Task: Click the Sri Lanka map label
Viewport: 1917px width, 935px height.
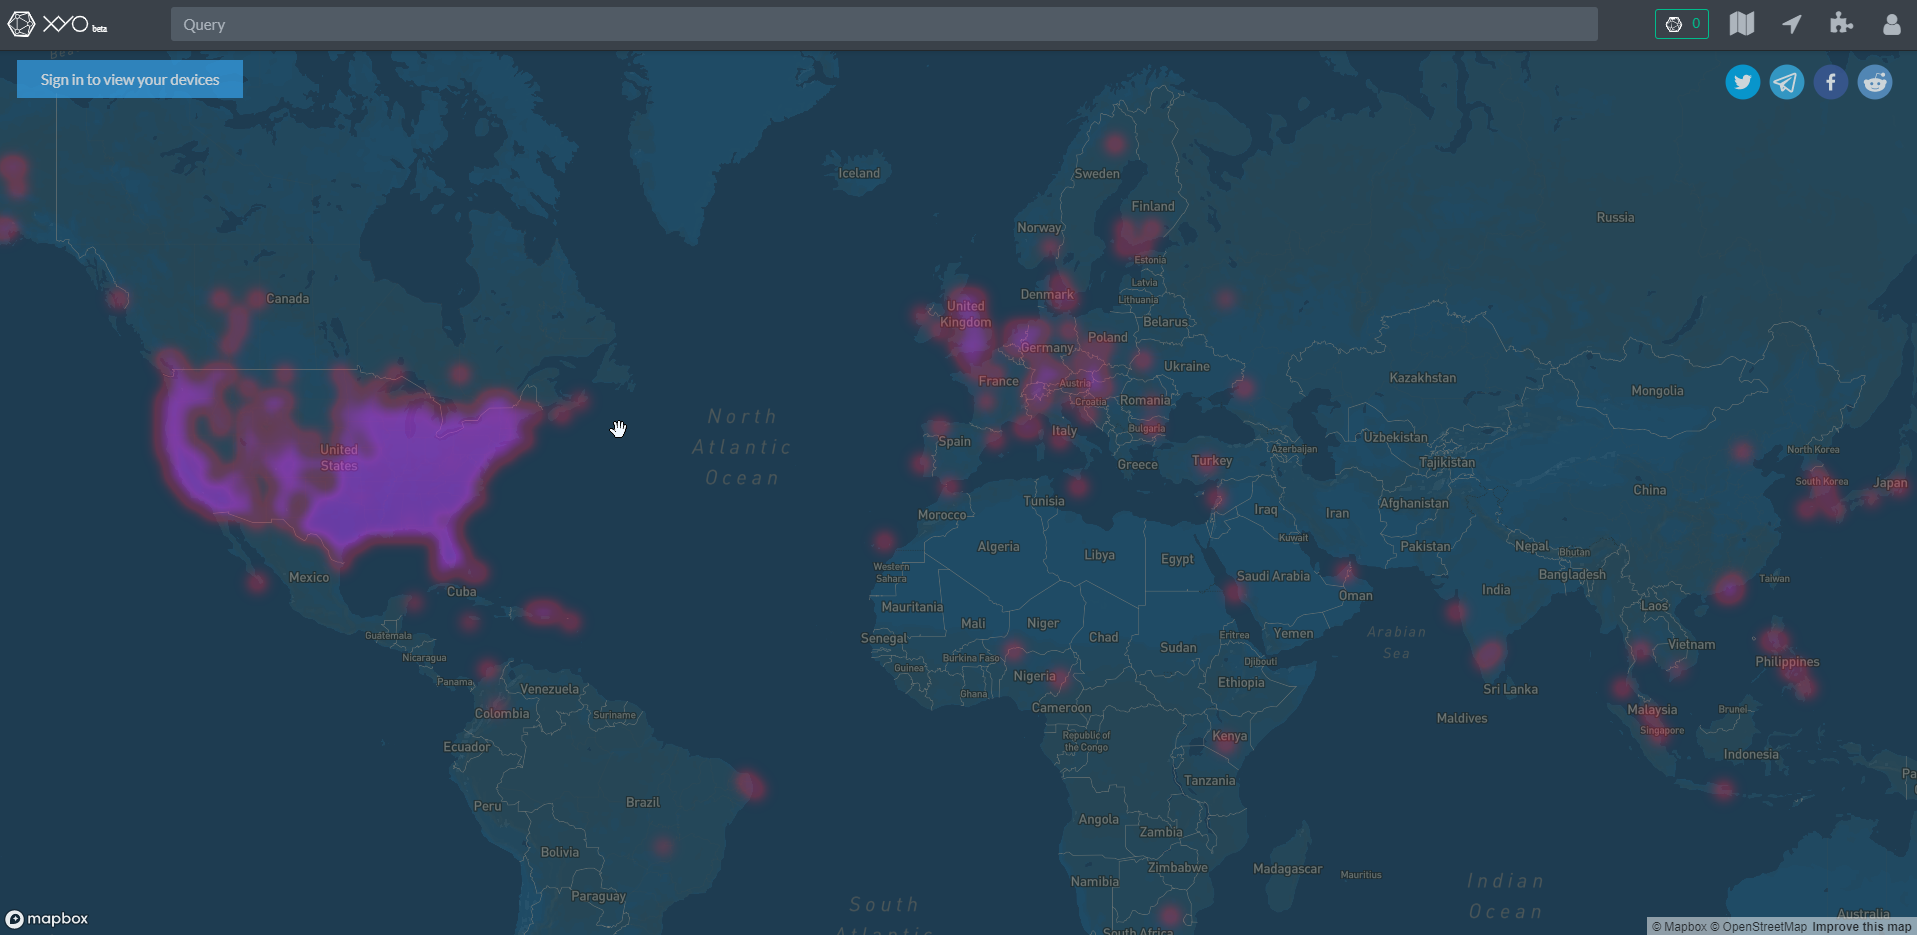Action: click(1510, 689)
